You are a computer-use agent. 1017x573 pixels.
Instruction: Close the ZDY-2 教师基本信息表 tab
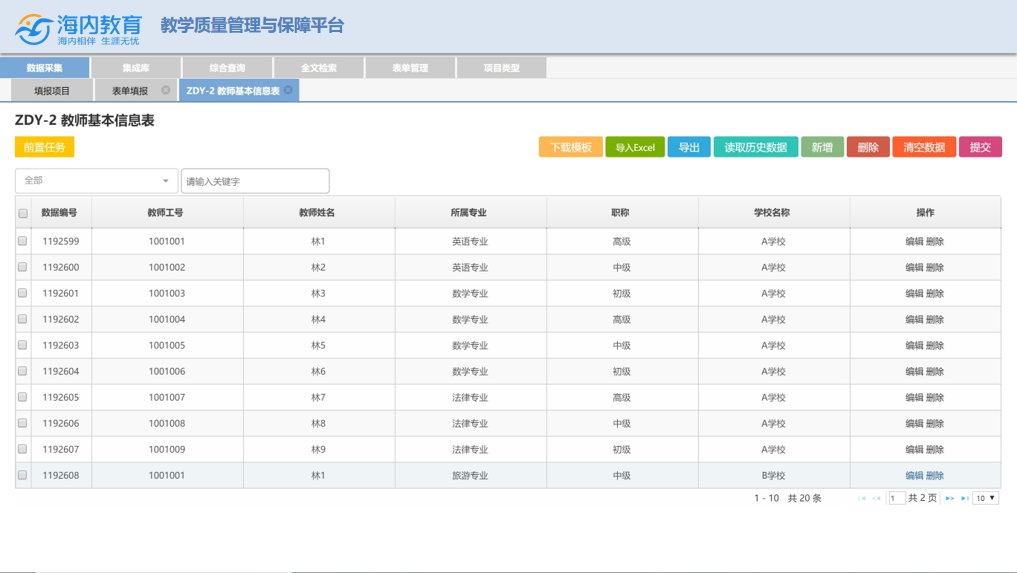(288, 90)
